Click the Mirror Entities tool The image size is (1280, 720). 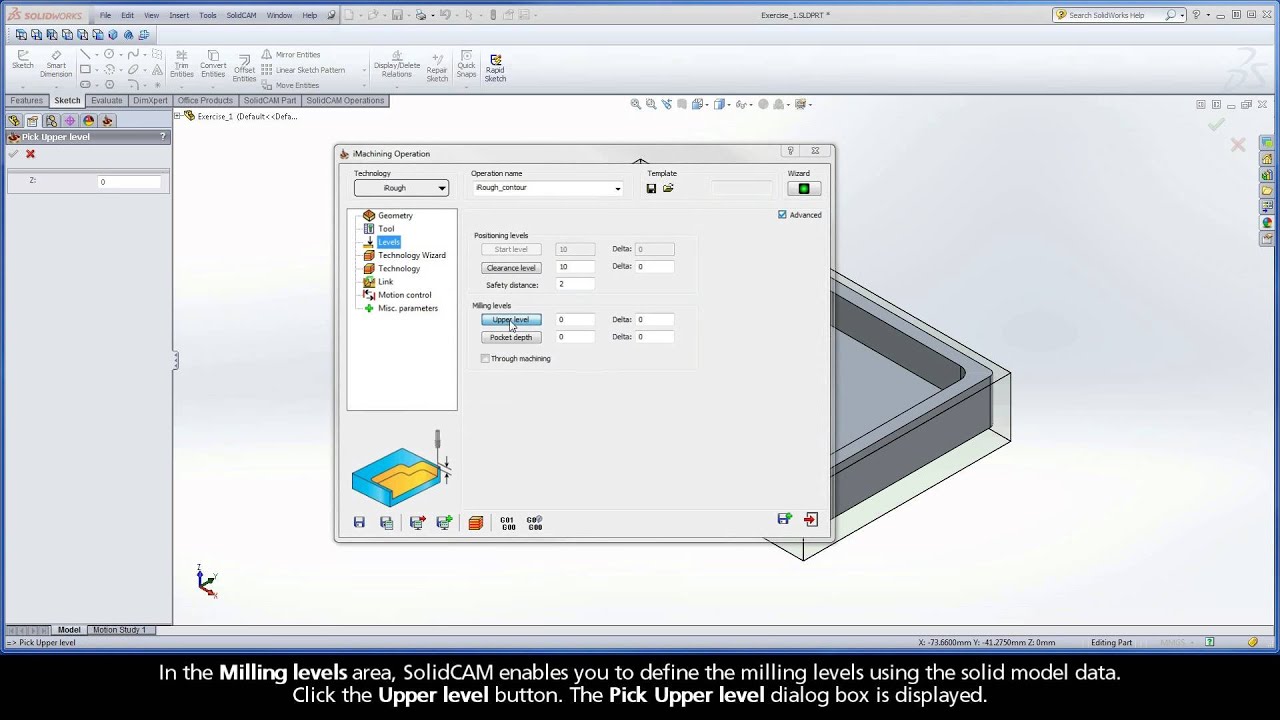(x=291, y=55)
